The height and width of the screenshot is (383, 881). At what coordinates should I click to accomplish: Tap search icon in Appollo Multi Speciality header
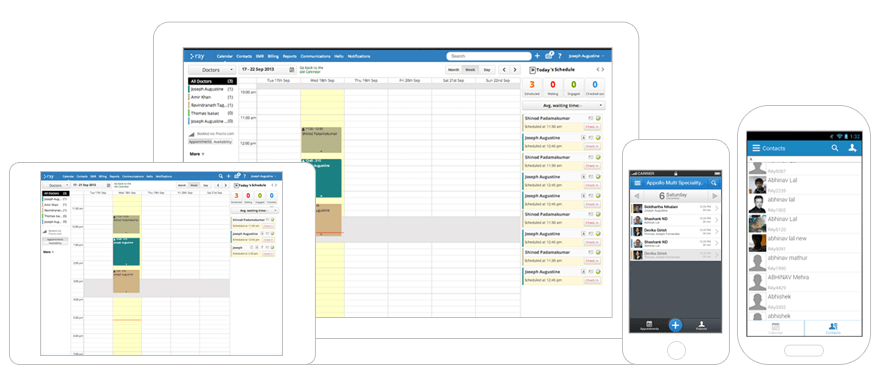(714, 183)
